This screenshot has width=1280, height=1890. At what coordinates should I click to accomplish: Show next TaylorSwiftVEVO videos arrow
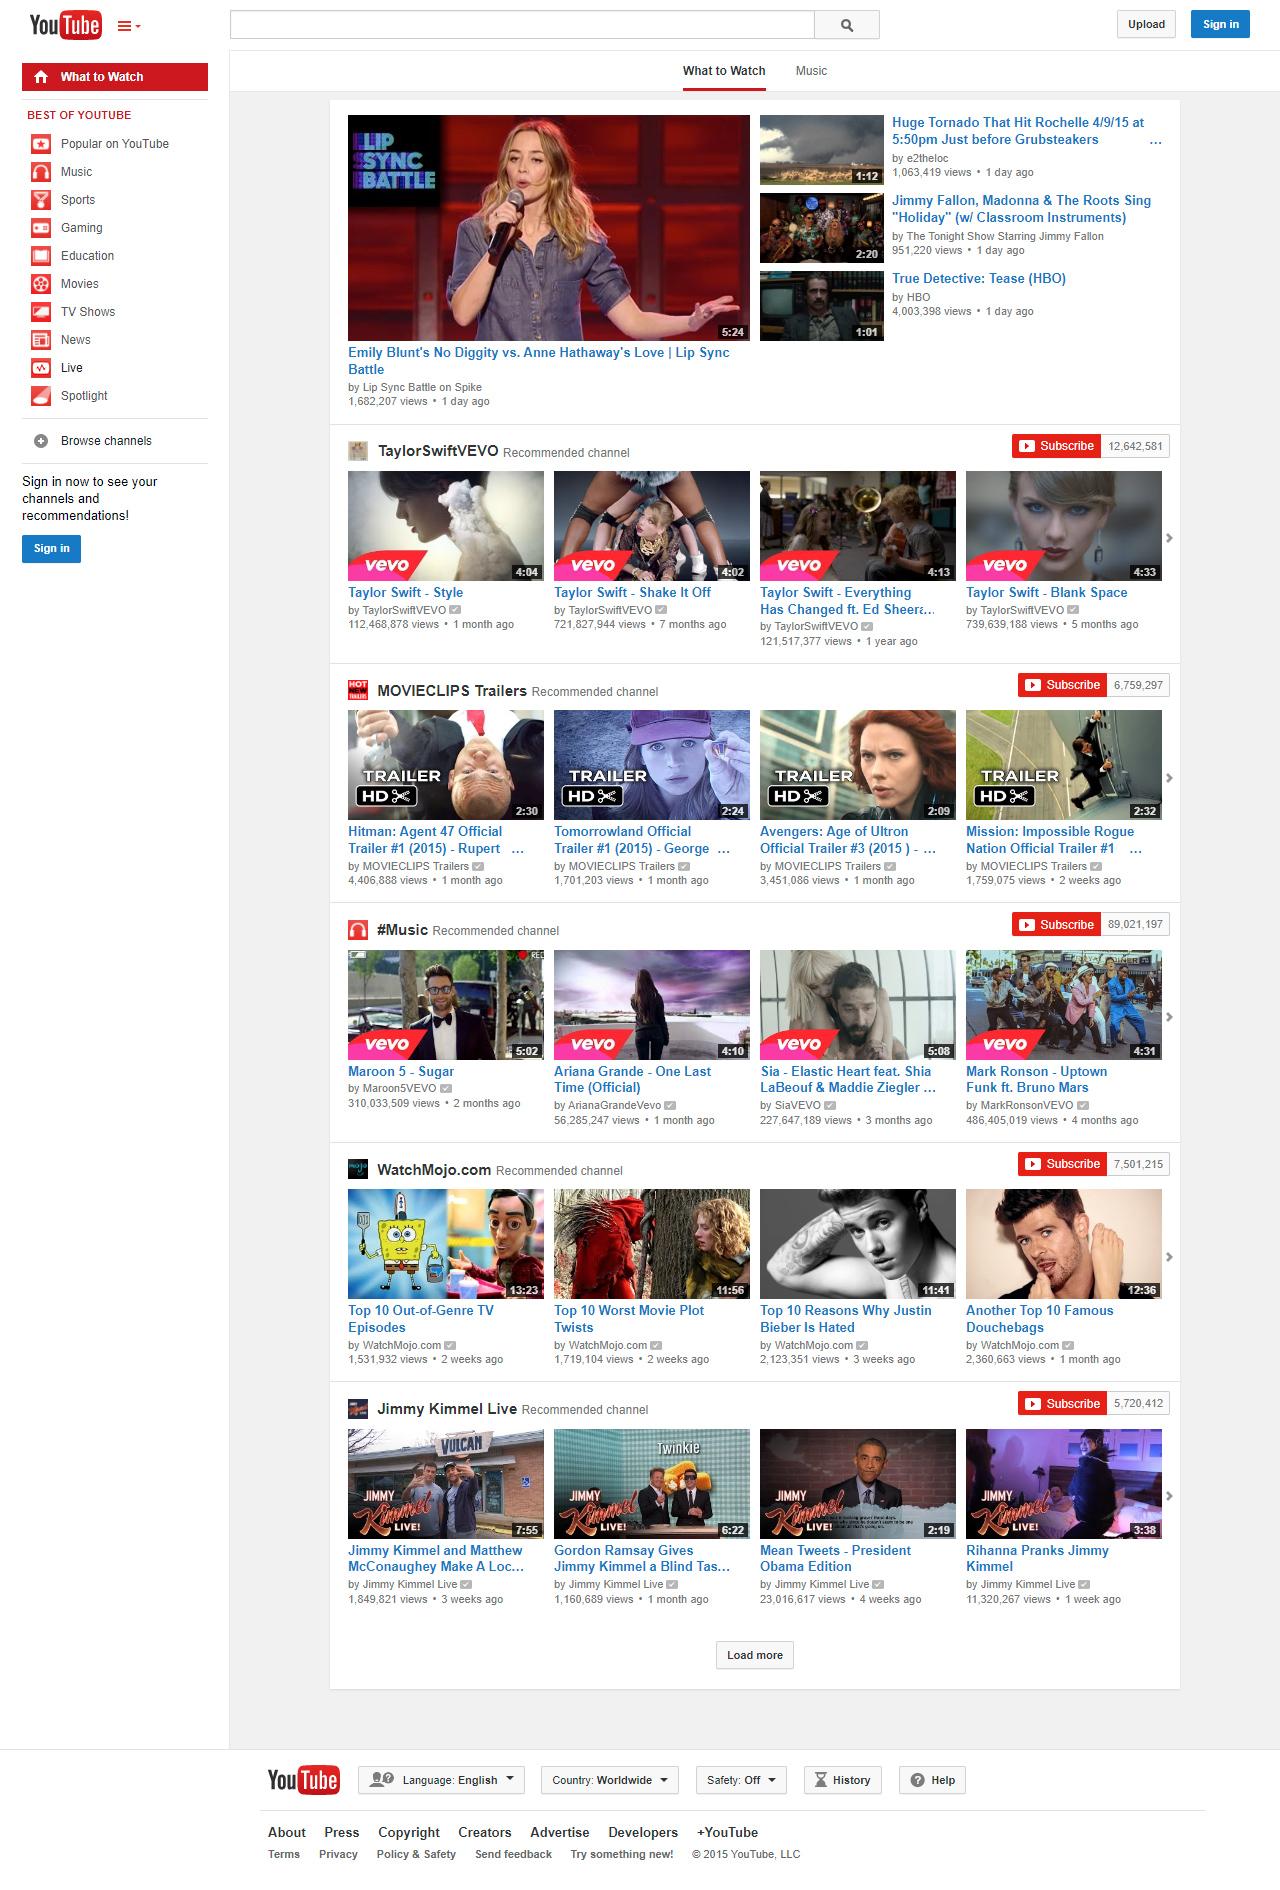point(1169,538)
